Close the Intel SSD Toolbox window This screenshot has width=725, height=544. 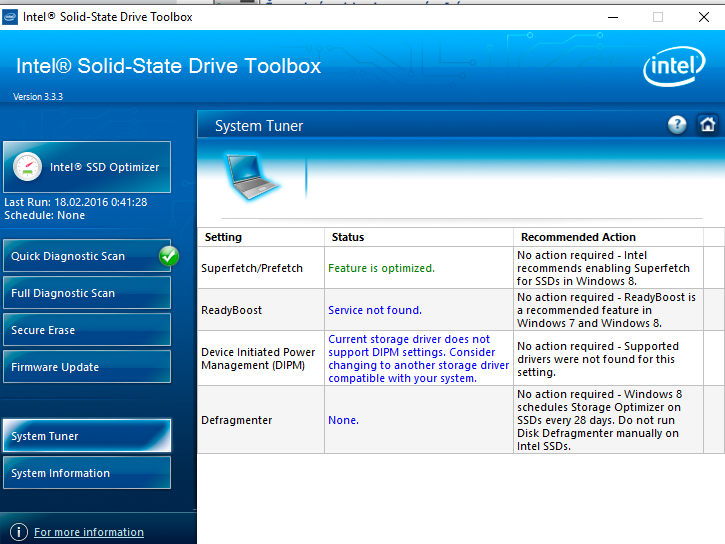tap(704, 17)
